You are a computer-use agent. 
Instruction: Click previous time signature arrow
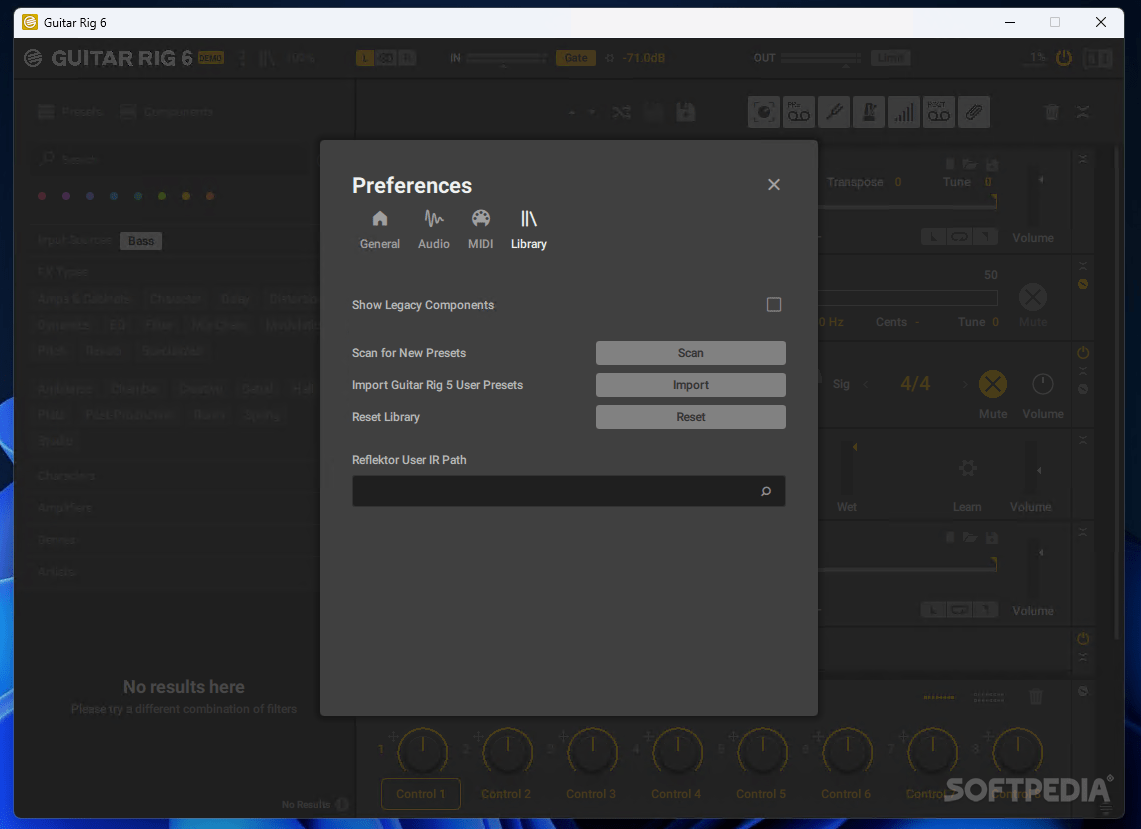tap(865, 384)
